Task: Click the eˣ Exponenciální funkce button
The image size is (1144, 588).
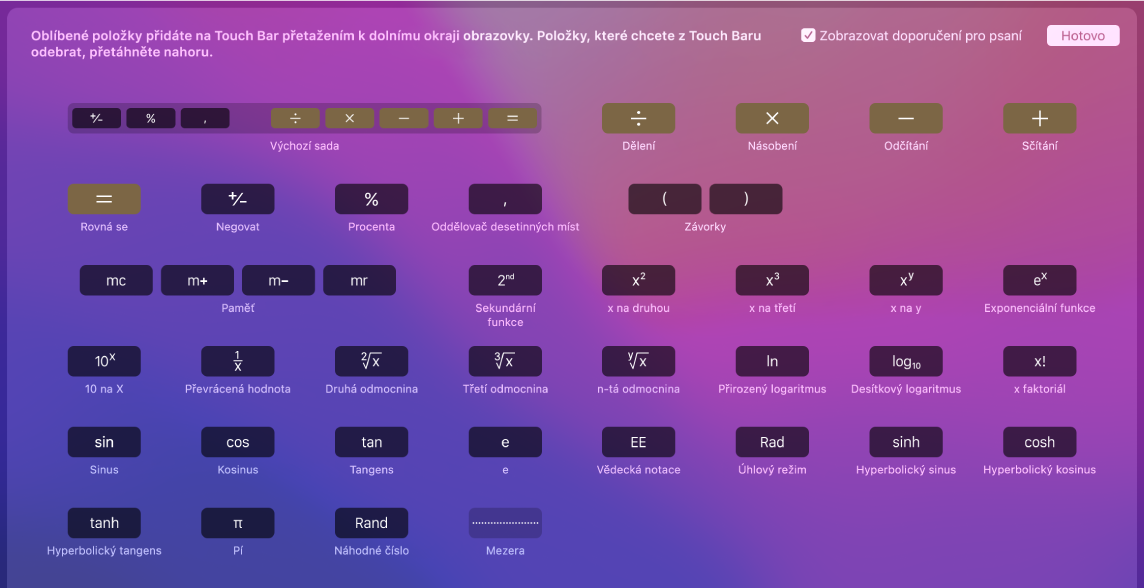Action: coord(1039,280)
